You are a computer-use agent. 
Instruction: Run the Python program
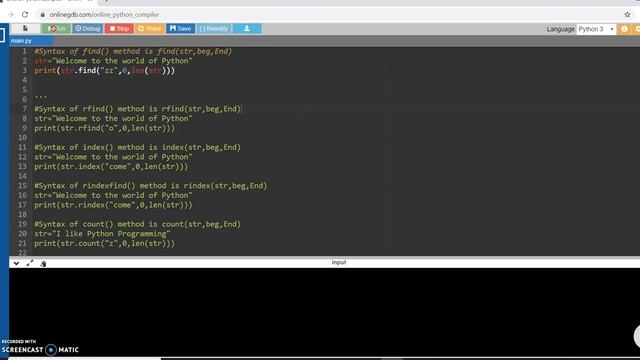point(56,29)
